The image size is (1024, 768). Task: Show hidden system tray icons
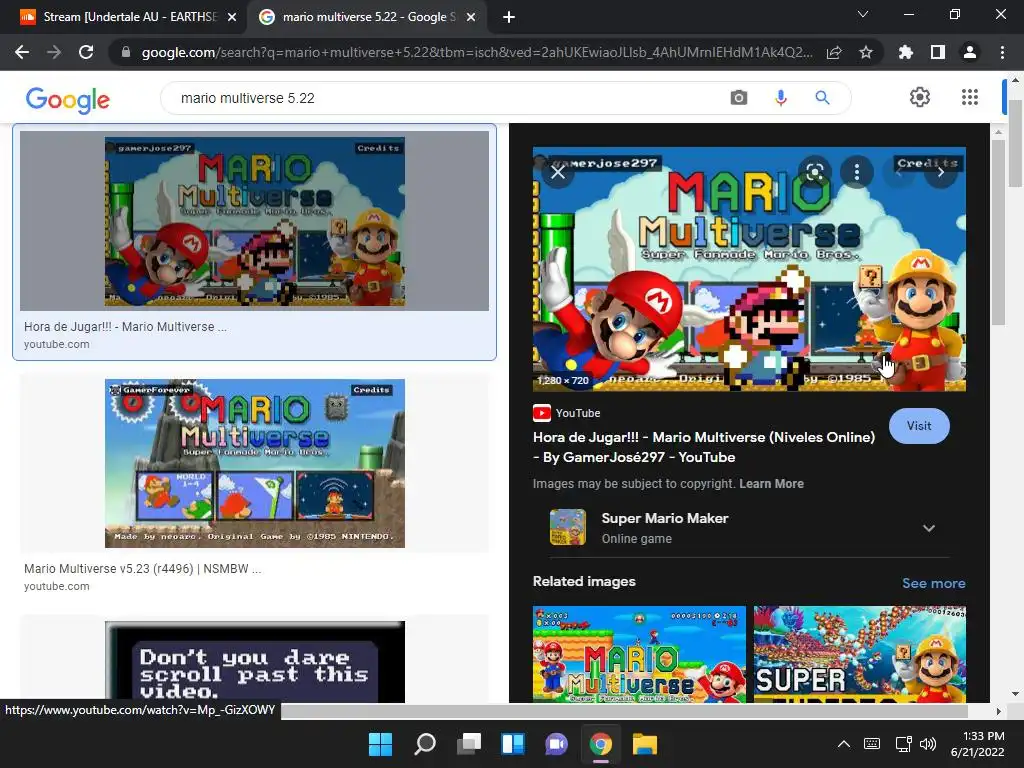point(844,744)
